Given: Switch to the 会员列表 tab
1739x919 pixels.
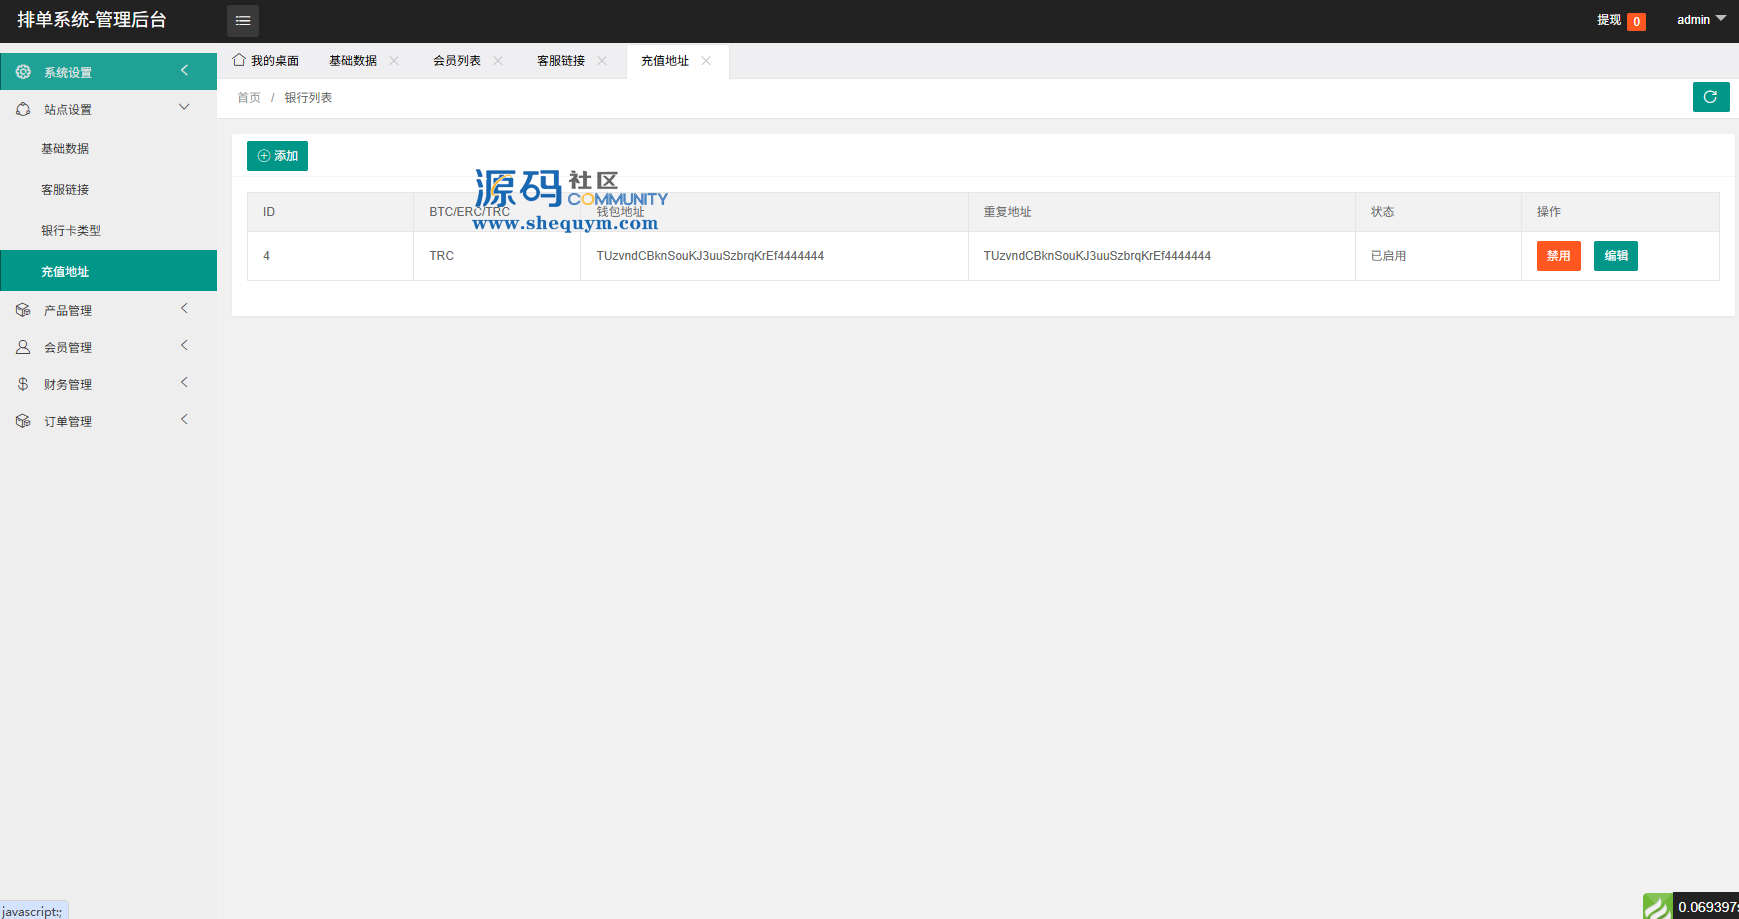Looking at the screenshot, I should 457,61.
